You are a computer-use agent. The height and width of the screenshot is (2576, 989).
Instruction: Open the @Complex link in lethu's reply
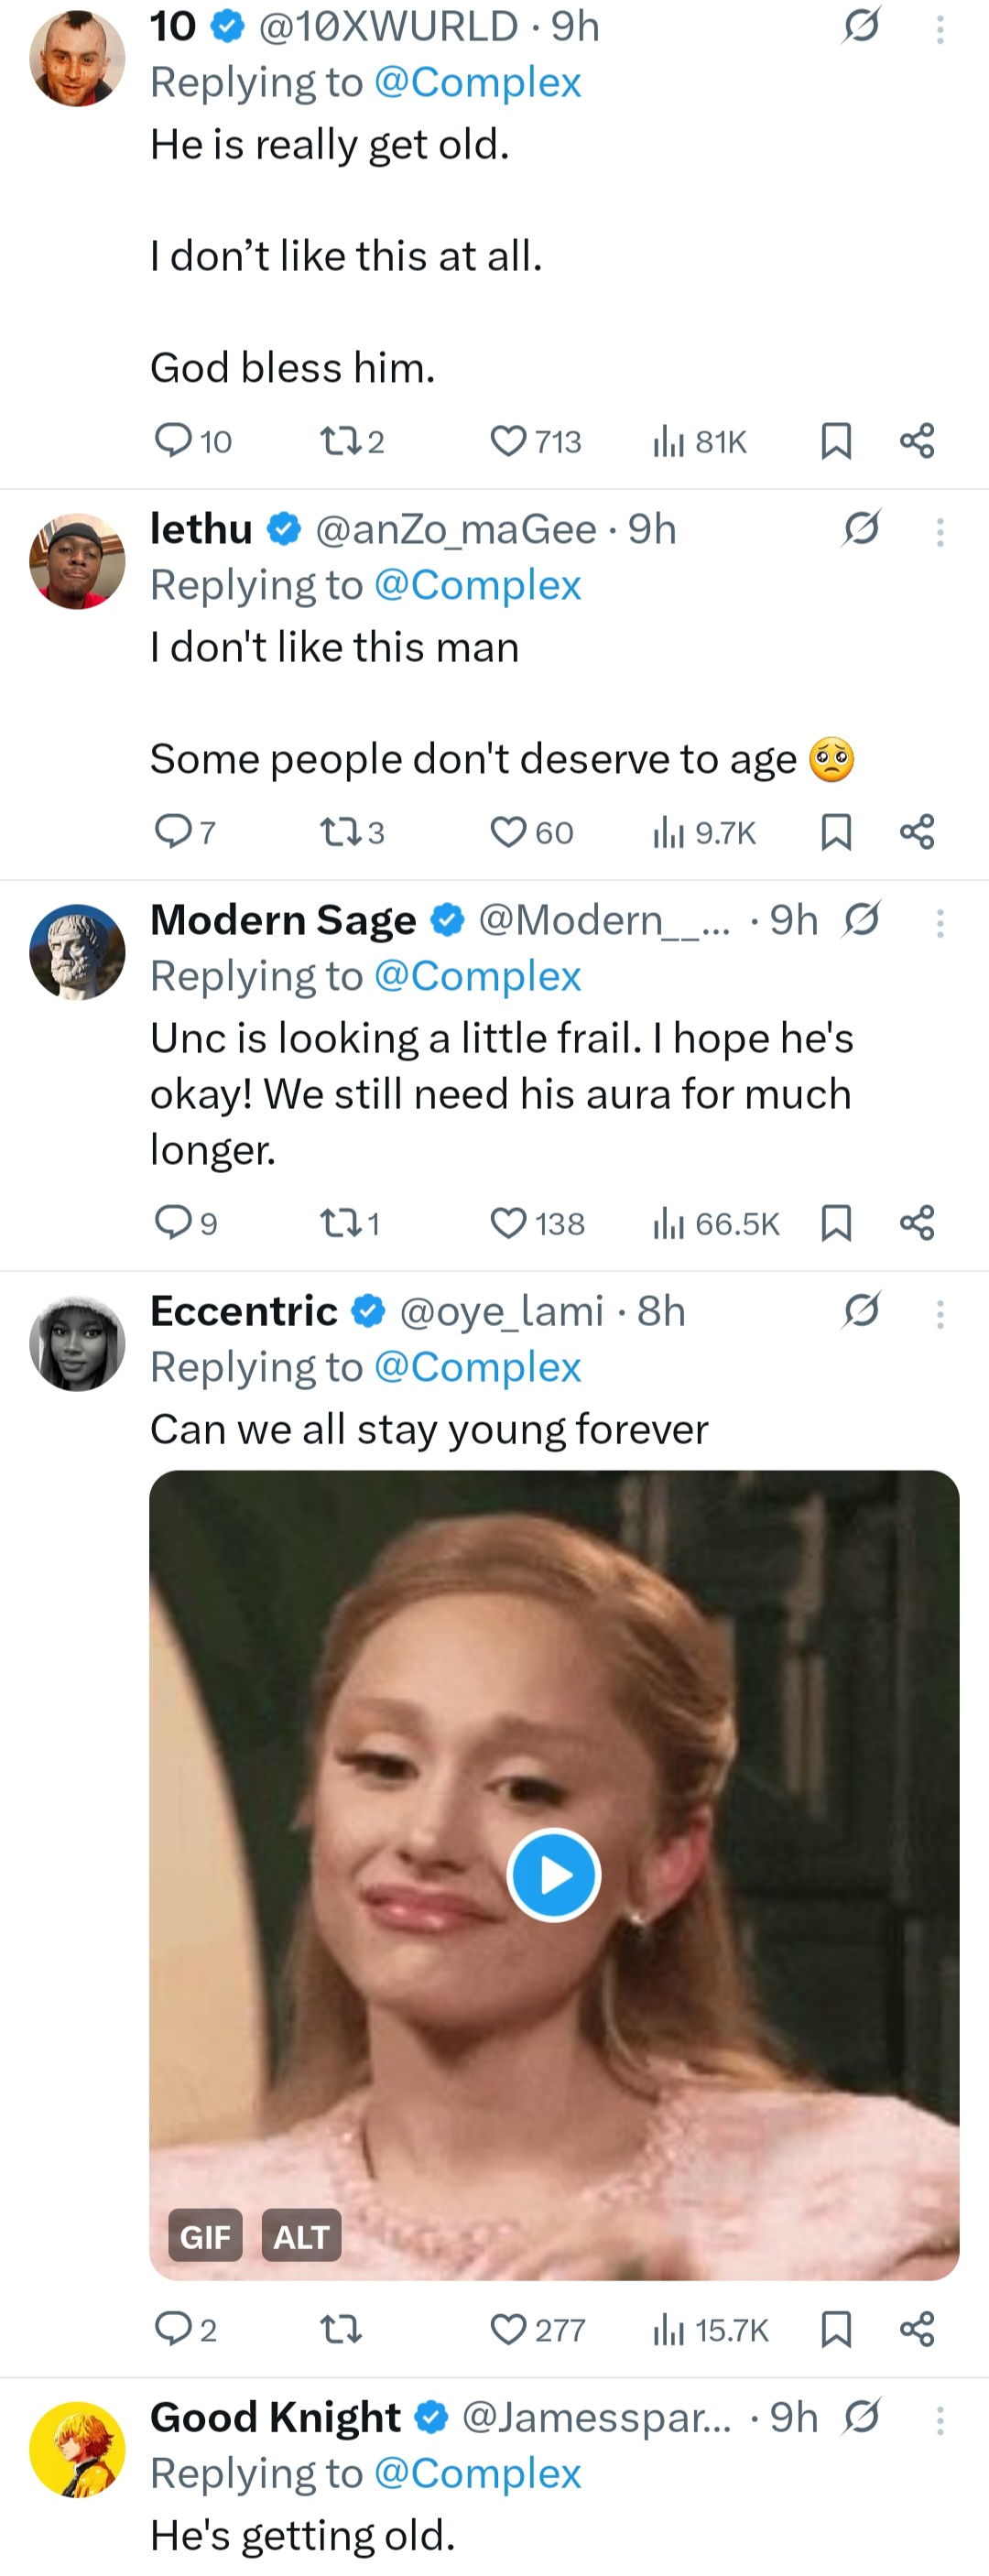(x=477, y=585)
